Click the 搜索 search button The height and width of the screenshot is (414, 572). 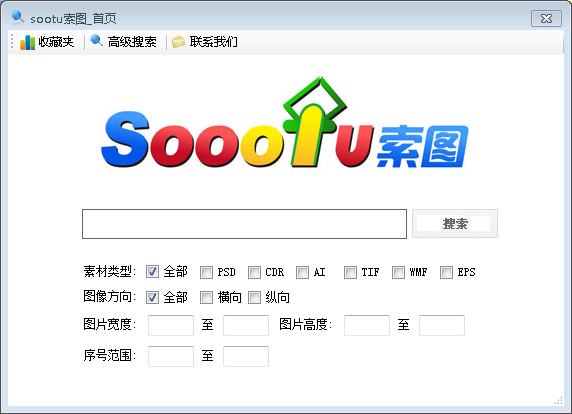455,224
